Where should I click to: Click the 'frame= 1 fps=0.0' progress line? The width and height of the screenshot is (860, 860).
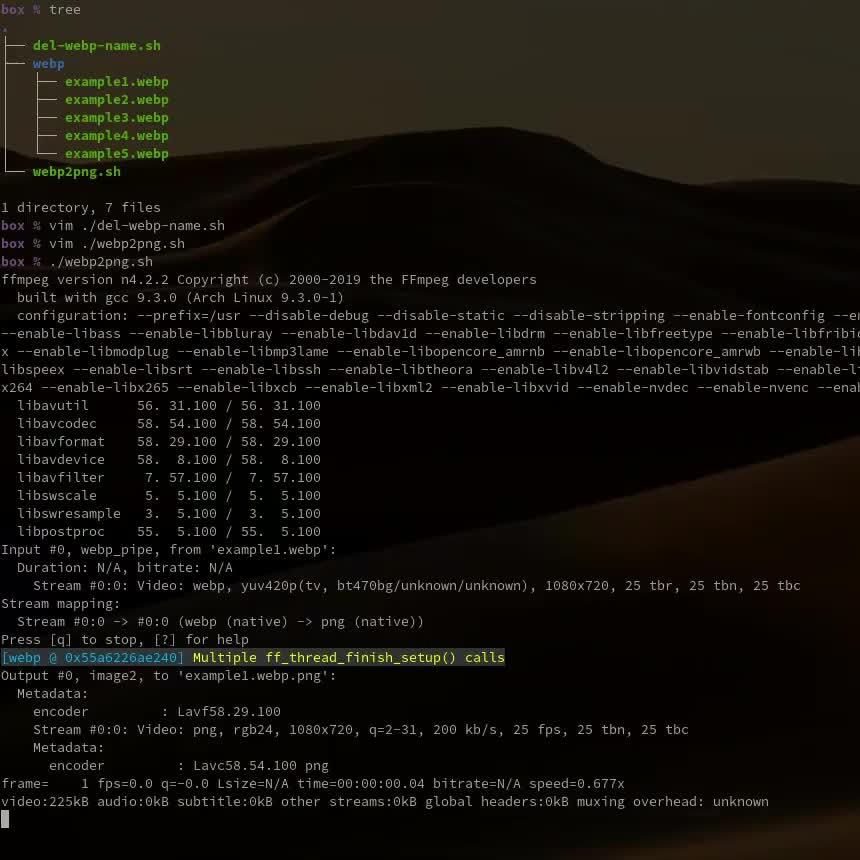(313, 784)
